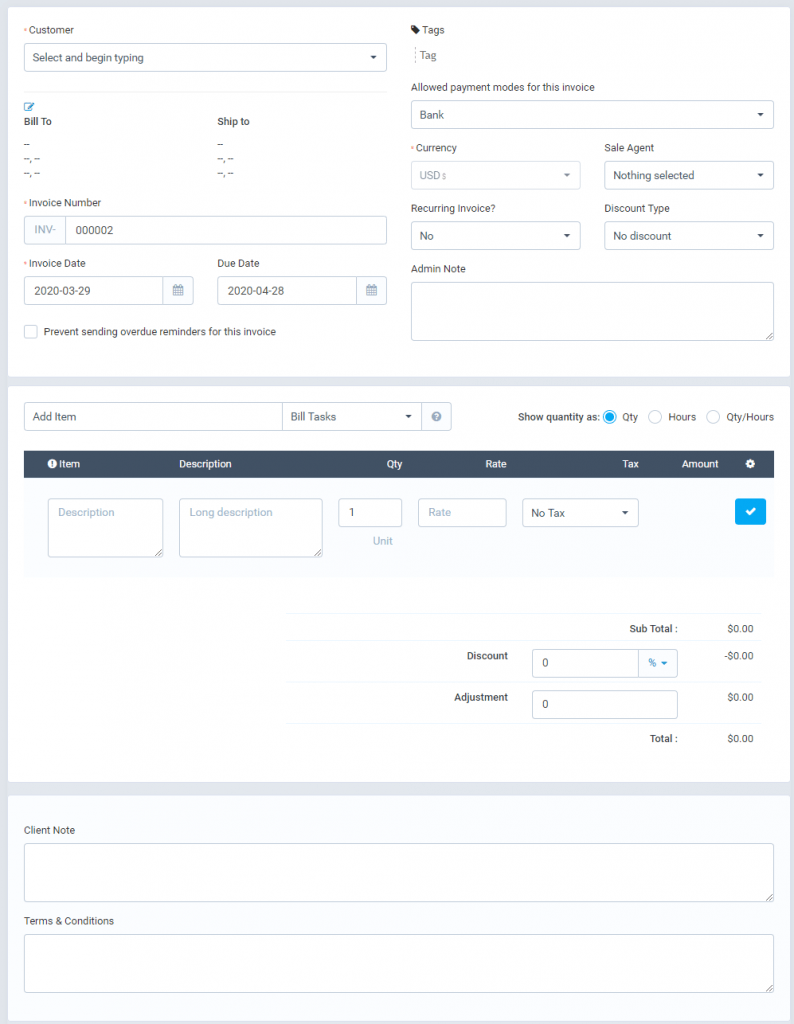Click the Bill Tasks help question icon

coord(436,417)
